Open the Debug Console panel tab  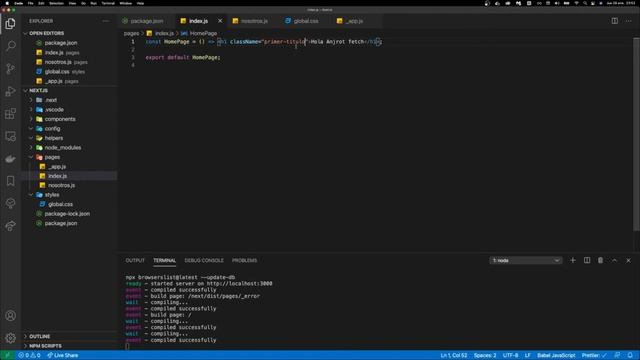point(204,260)
